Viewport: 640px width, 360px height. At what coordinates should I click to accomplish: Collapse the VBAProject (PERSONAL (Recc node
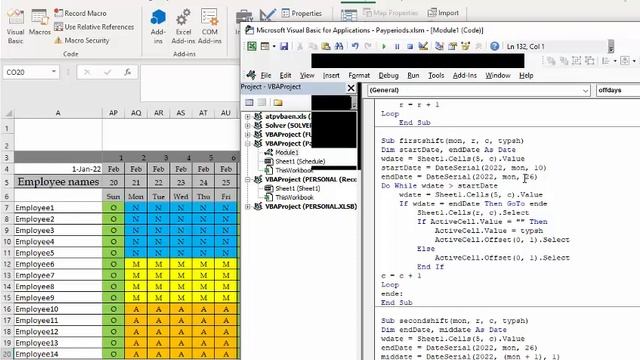247,179
